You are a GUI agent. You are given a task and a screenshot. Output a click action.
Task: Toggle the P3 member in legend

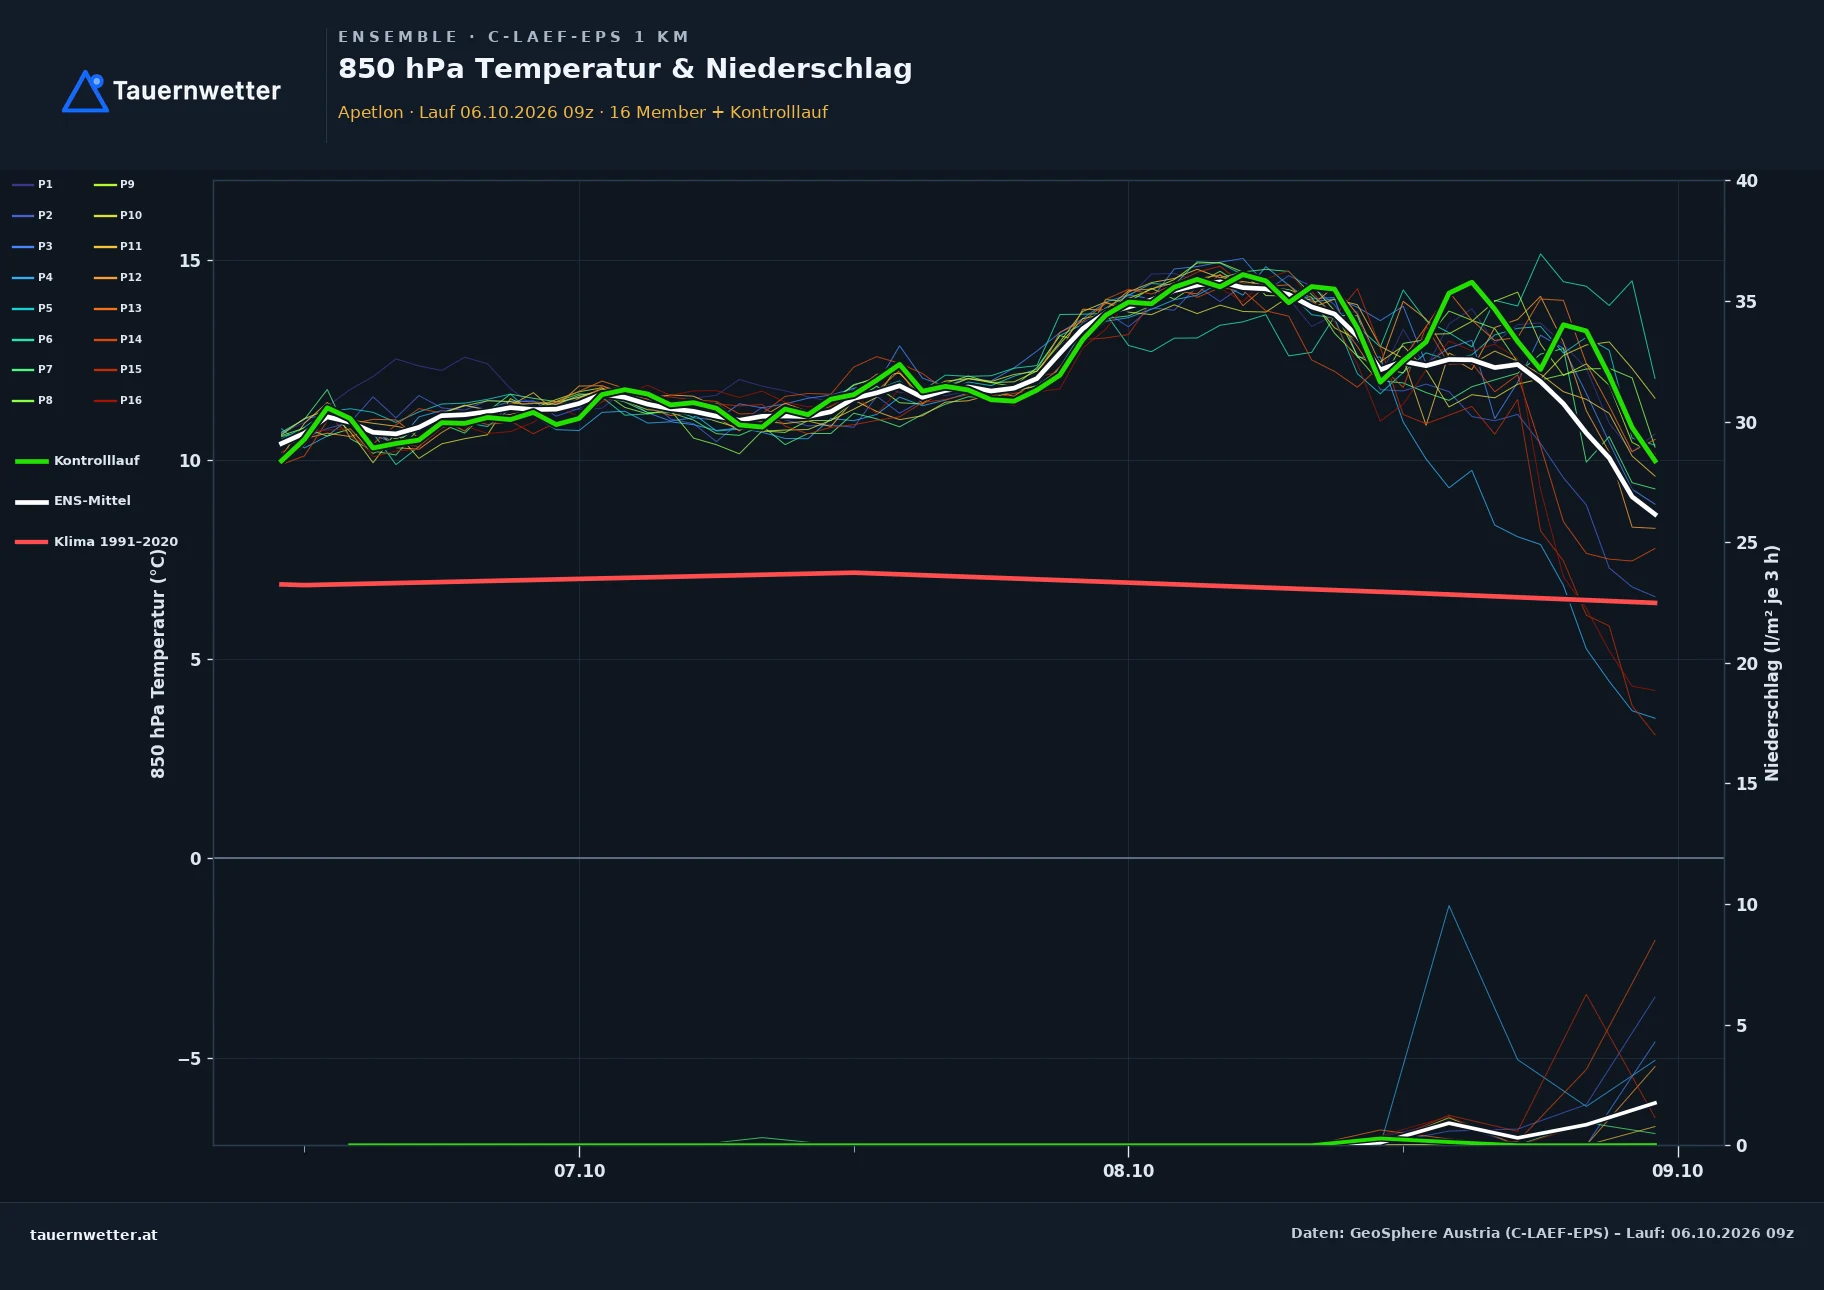[x=33, y=246]
